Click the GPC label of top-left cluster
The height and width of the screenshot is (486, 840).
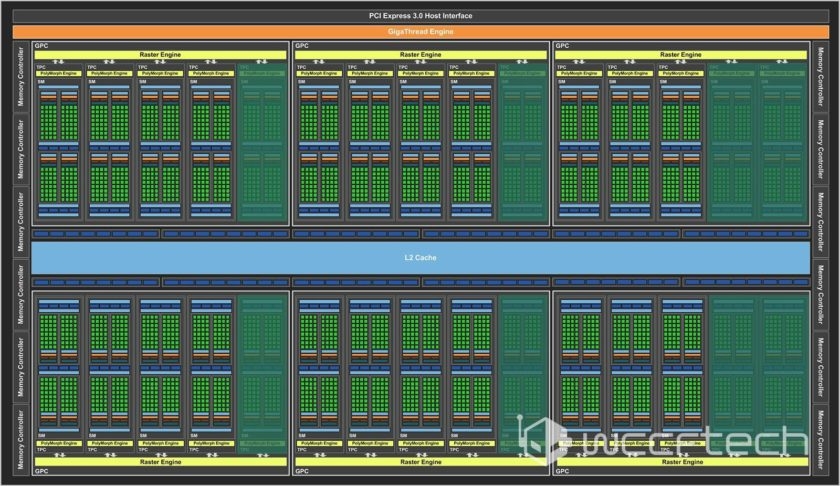(41, 46)
